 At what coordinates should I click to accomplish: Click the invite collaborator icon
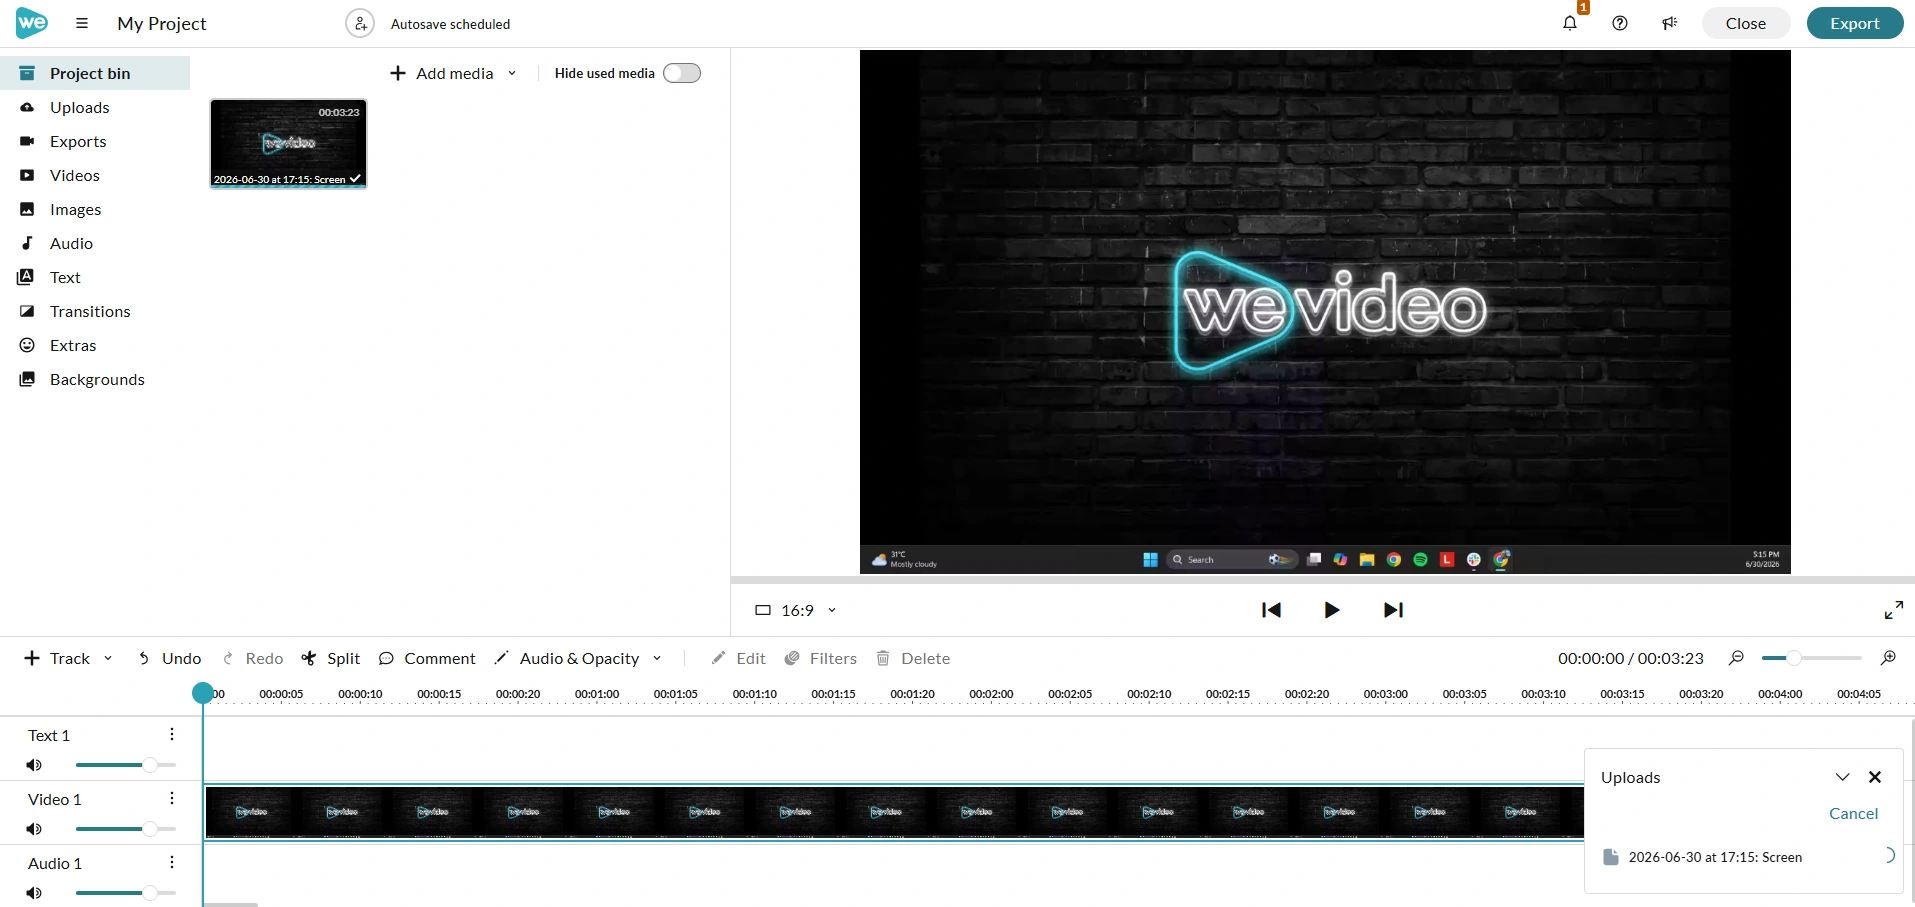359,23
